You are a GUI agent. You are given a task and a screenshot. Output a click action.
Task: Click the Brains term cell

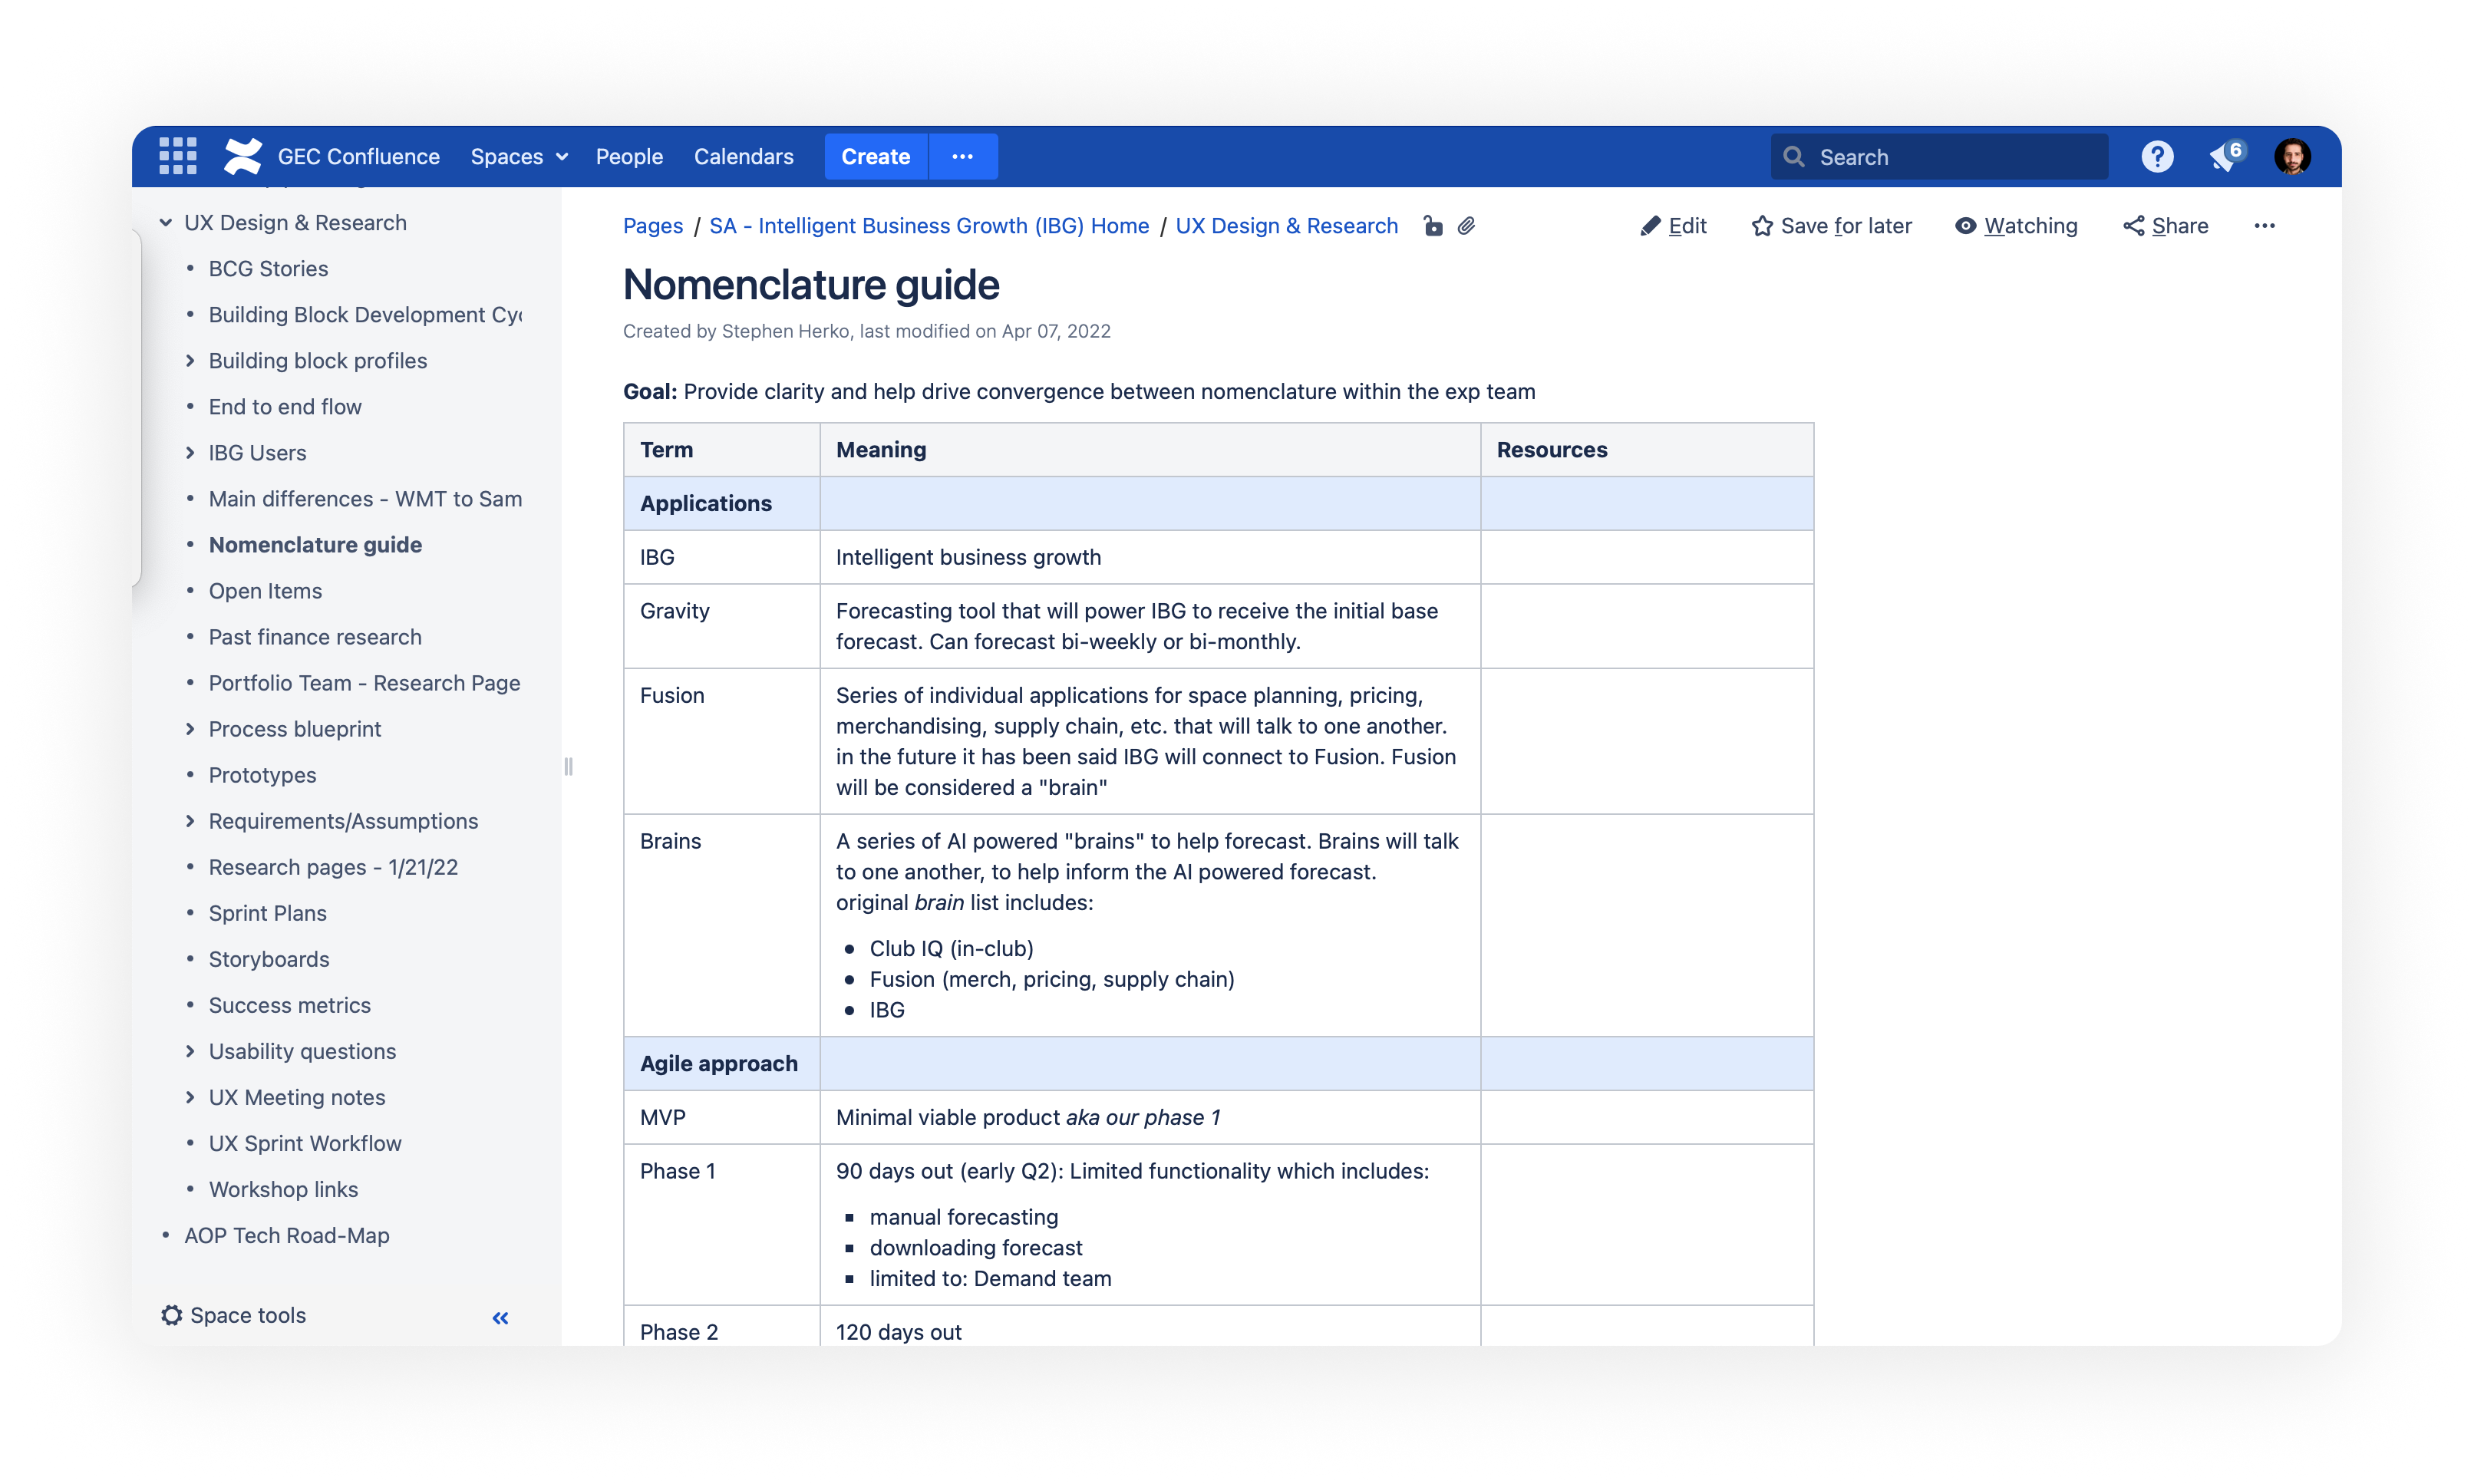[722, 925]
